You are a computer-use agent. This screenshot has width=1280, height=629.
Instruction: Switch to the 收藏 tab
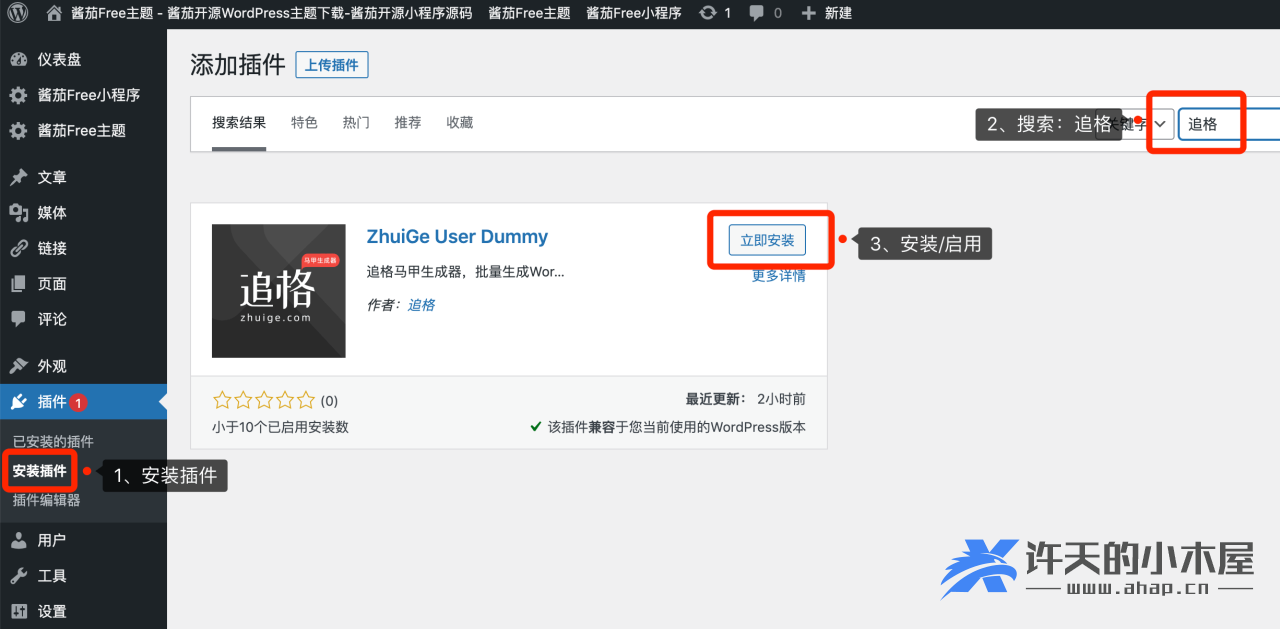[460, 123]
